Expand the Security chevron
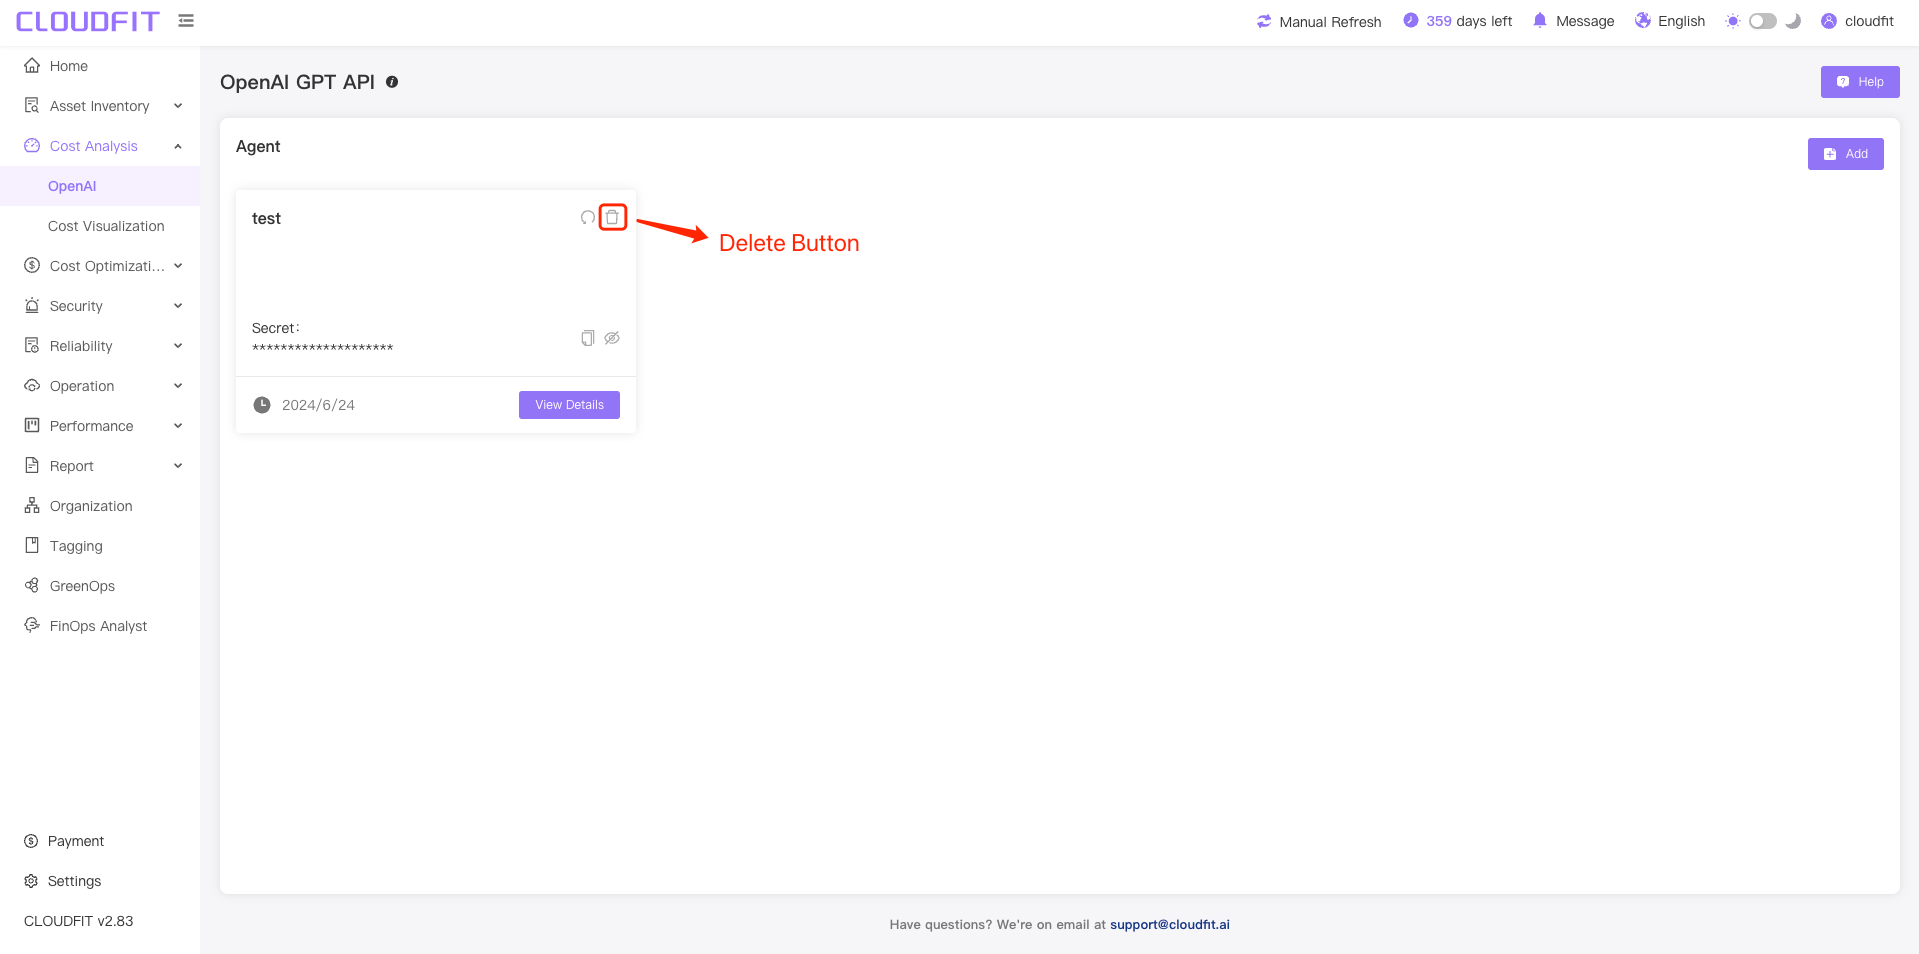Image resolution: width=1919 pixels, height=954 pixels. point(178,306)
